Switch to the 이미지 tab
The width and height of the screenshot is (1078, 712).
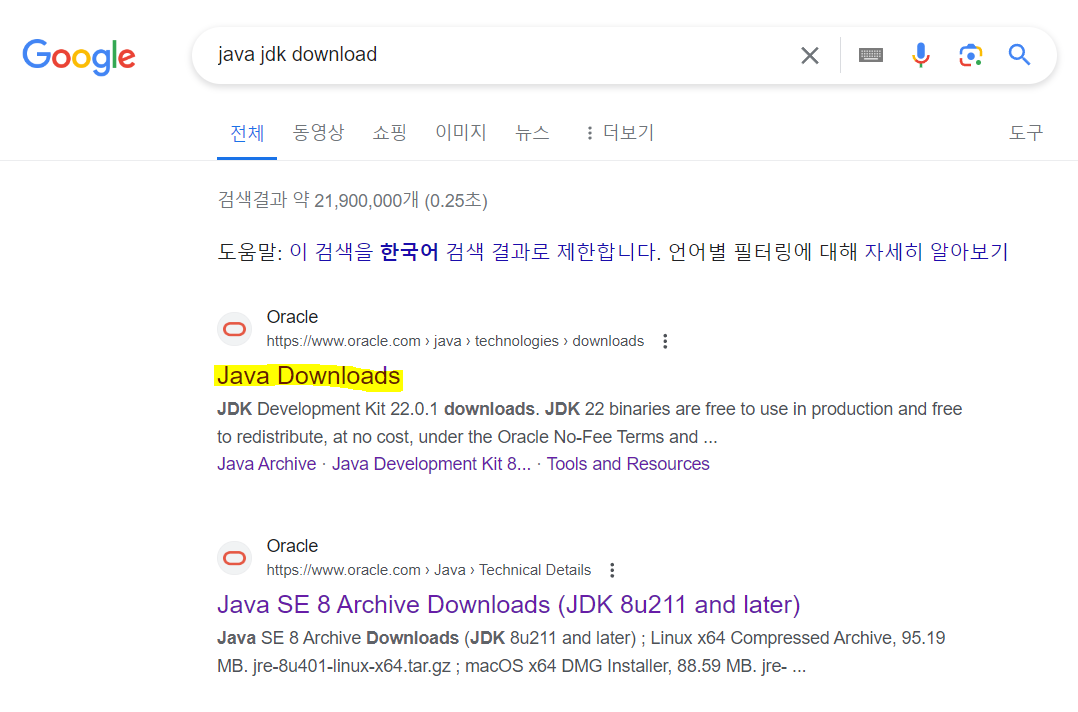(461, 133)
